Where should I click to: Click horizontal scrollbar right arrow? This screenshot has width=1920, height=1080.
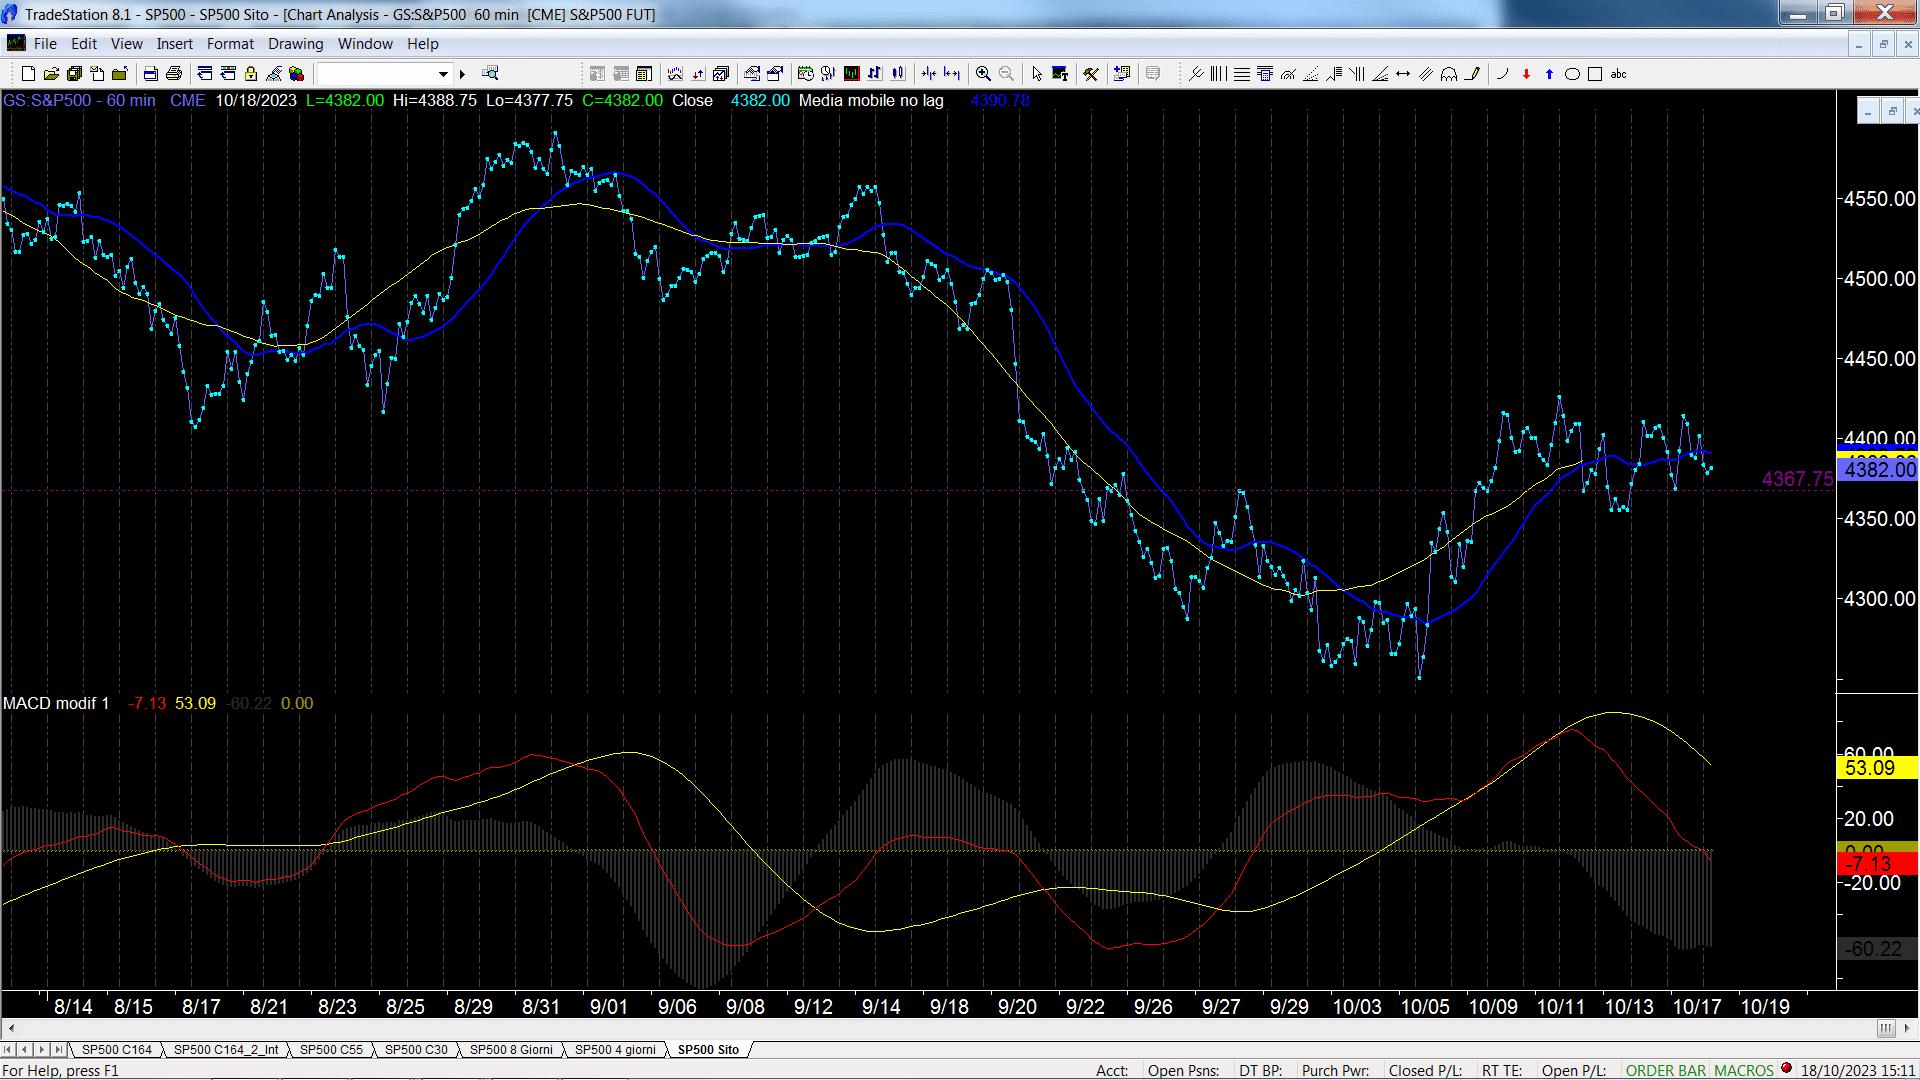click(1907, 1028)
